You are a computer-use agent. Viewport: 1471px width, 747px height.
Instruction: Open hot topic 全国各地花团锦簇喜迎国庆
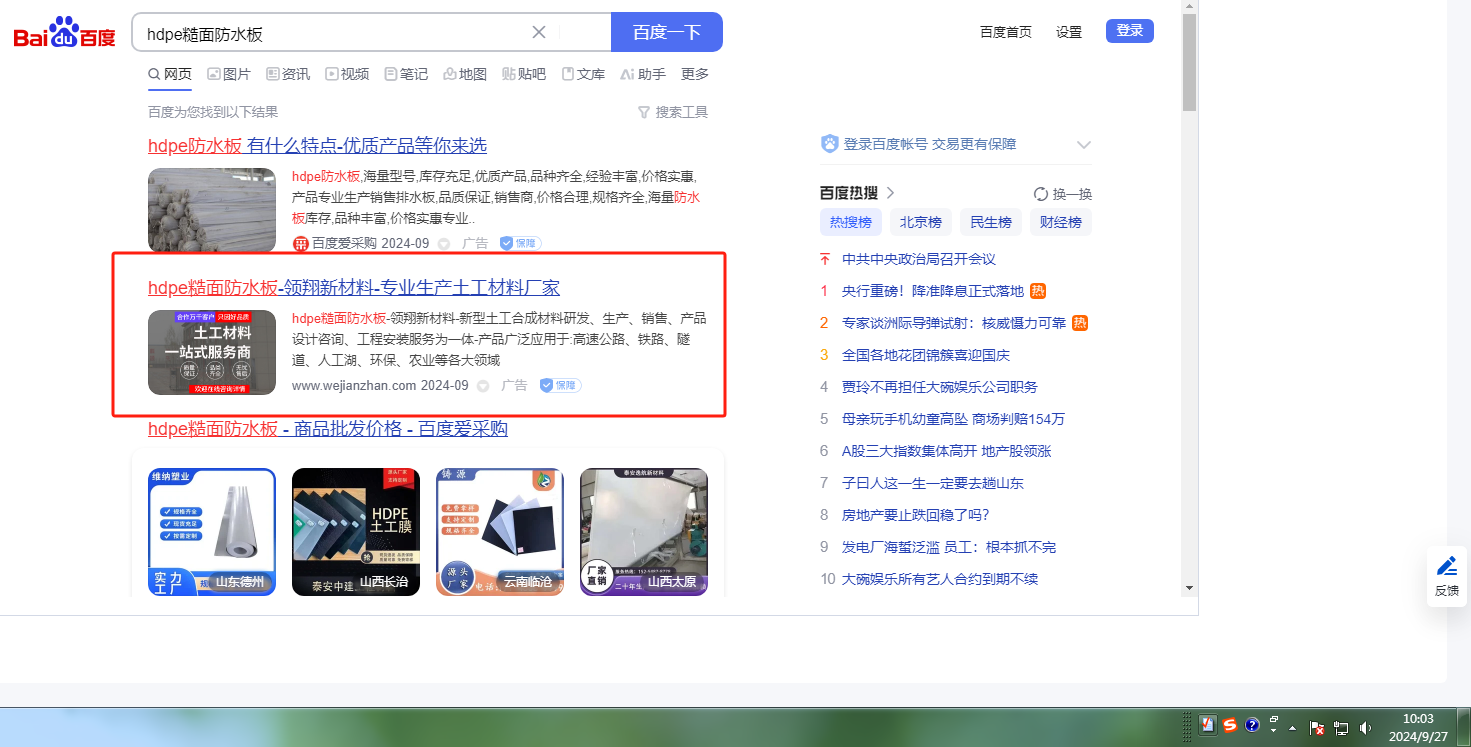(x=926, y=355)
